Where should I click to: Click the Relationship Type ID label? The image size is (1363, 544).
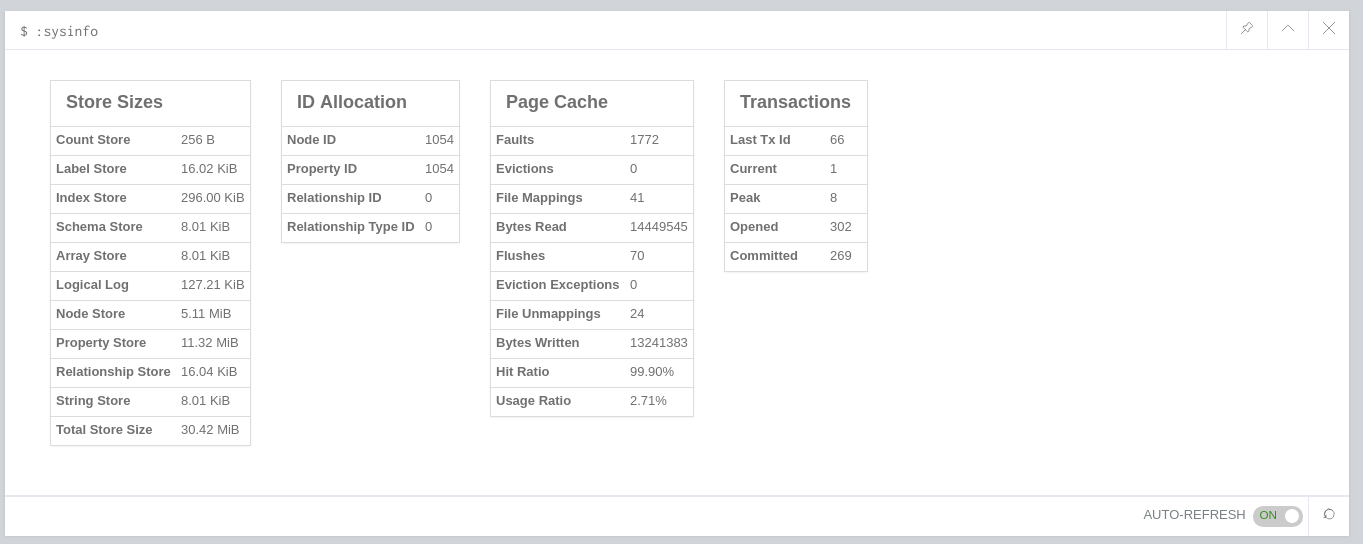tap(350, 227)
